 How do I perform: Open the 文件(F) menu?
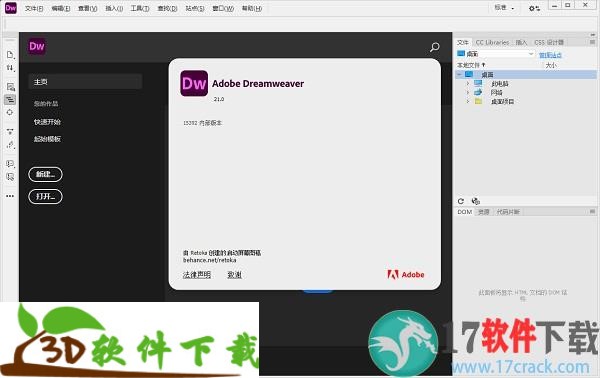click(34, 8)
